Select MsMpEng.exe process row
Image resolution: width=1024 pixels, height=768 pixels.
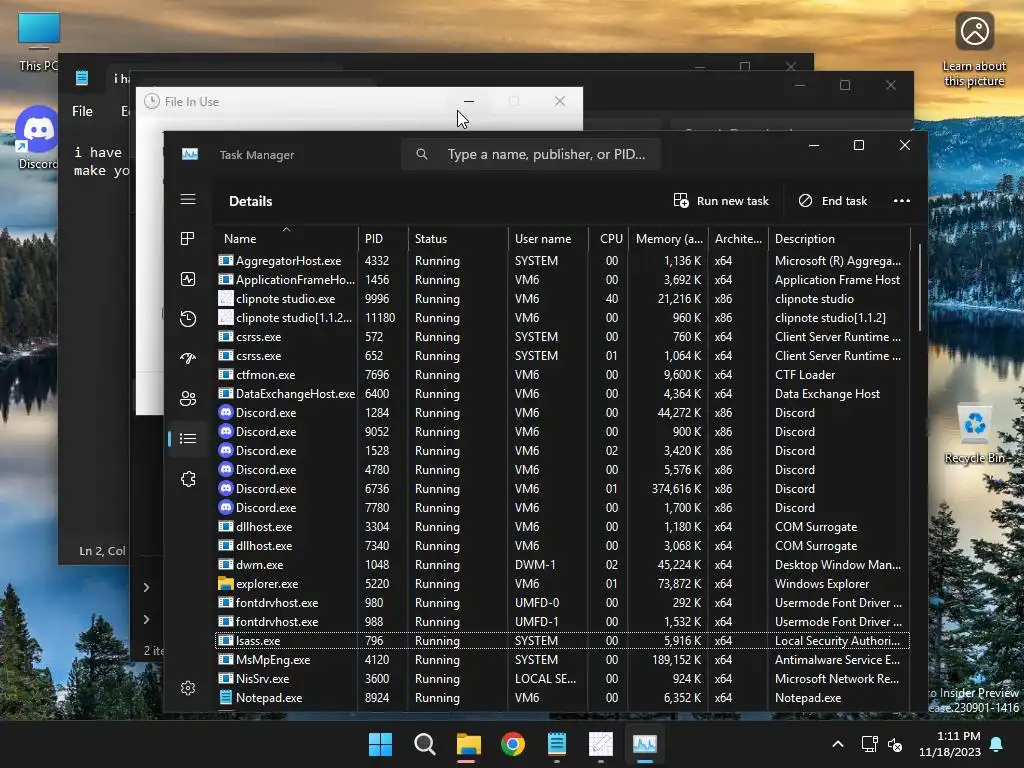[562, 660]
